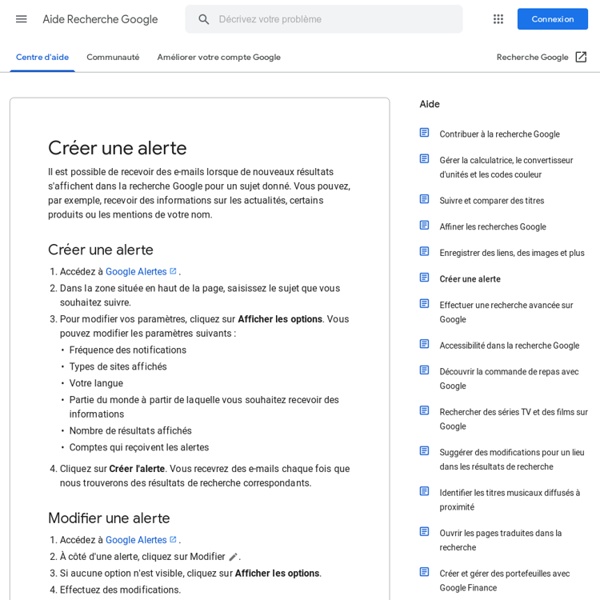
Task: Click article icon beside Ouvrir les pages traduites
Action: (424, 532)
